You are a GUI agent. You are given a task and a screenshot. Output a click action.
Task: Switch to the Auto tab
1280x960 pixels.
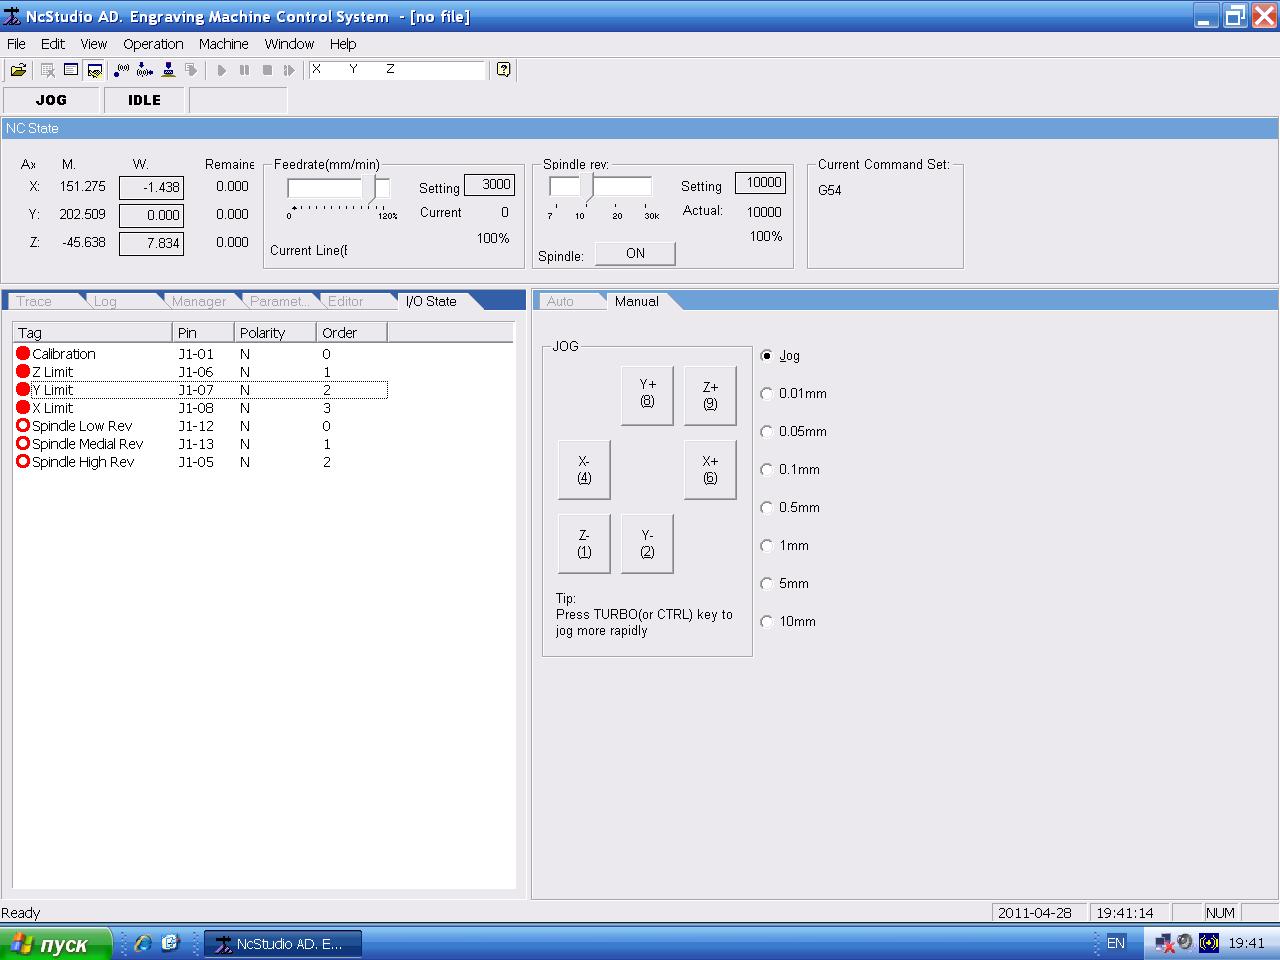tap(561, 301)
